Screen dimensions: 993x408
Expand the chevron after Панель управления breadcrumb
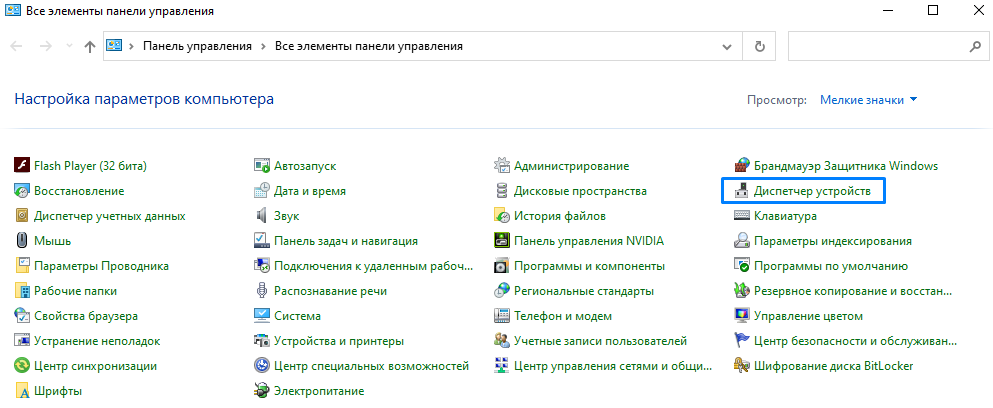263,46
